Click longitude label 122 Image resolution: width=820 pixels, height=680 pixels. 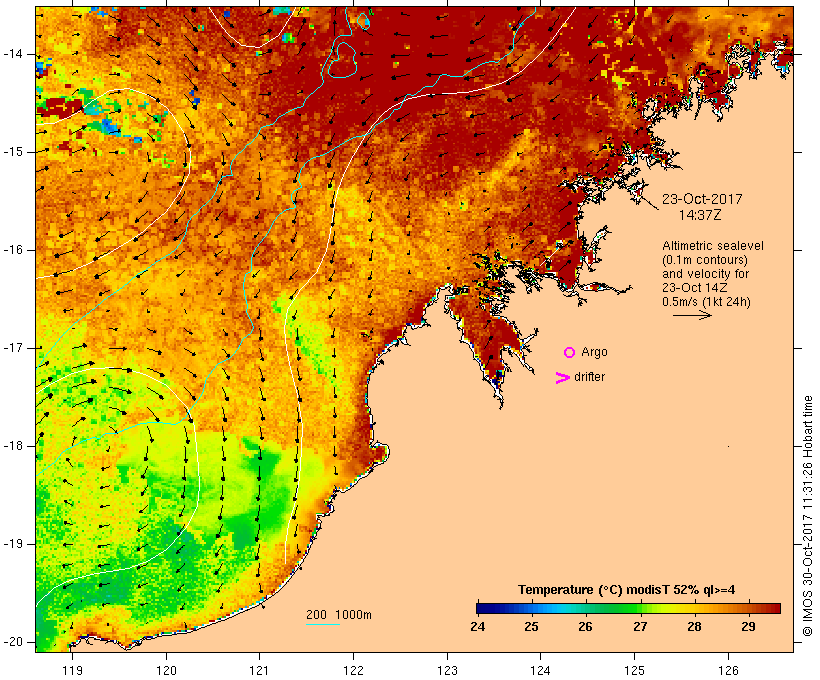[354, 671]
